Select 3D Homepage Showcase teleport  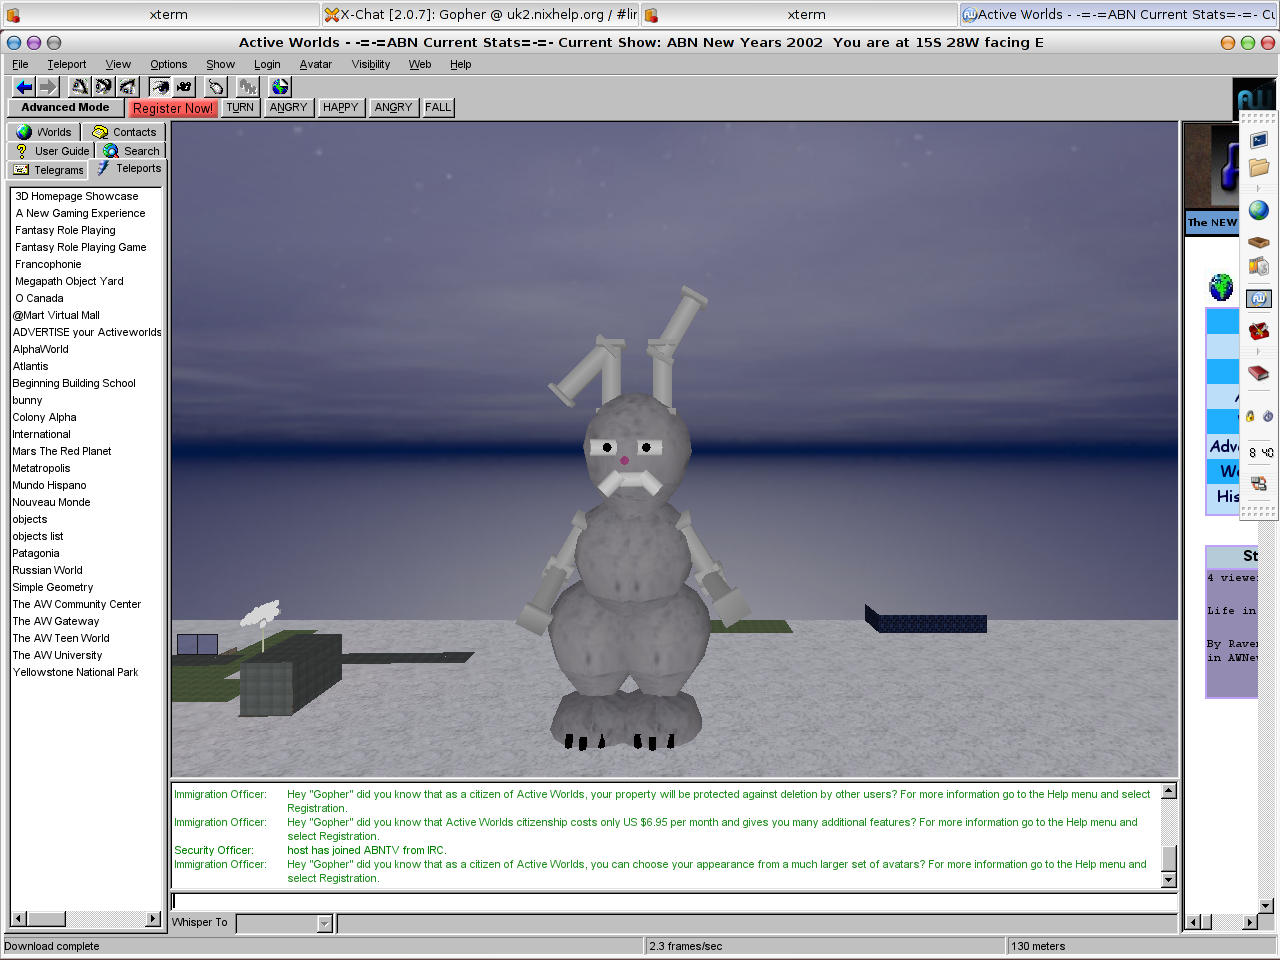(77, 196)
